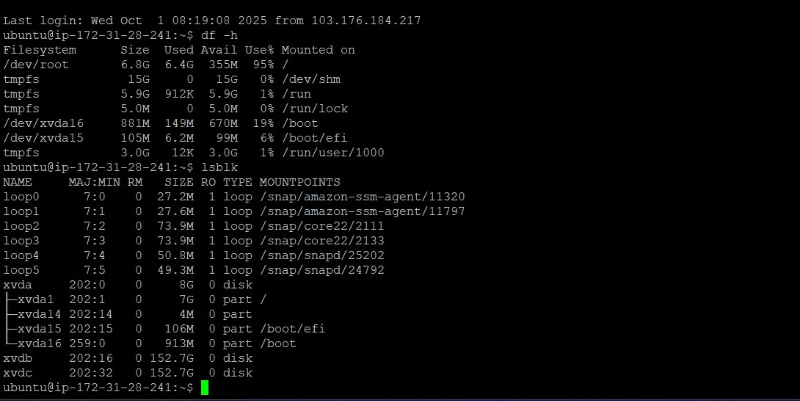Screen dimensions: 800x401
Task: Click the xvda disk name
Action: coord(18,284)
